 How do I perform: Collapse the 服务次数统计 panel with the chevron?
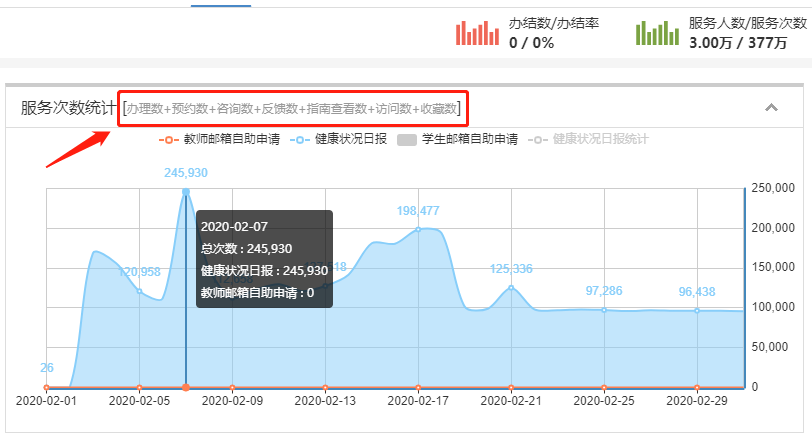coord(771,108)
